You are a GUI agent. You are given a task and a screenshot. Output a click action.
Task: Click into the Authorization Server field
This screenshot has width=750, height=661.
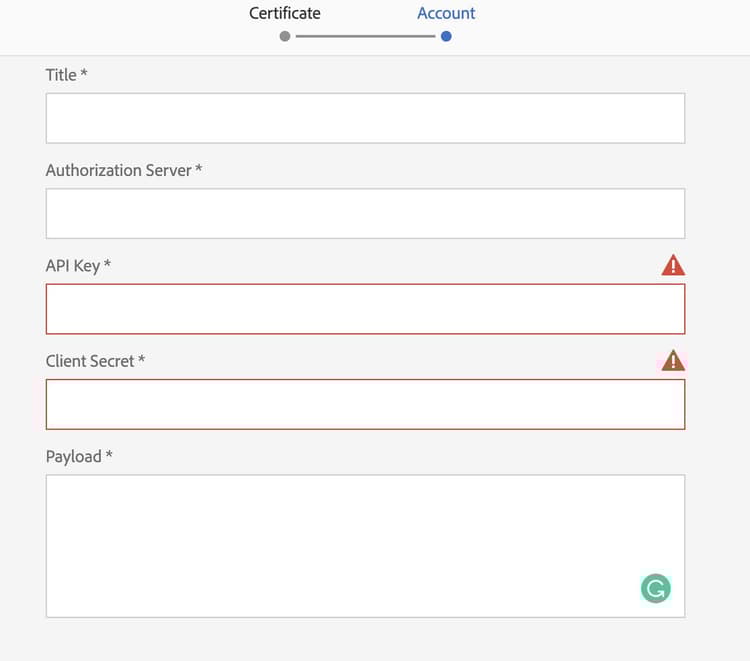pyautogui.click(x=365, y=213)
